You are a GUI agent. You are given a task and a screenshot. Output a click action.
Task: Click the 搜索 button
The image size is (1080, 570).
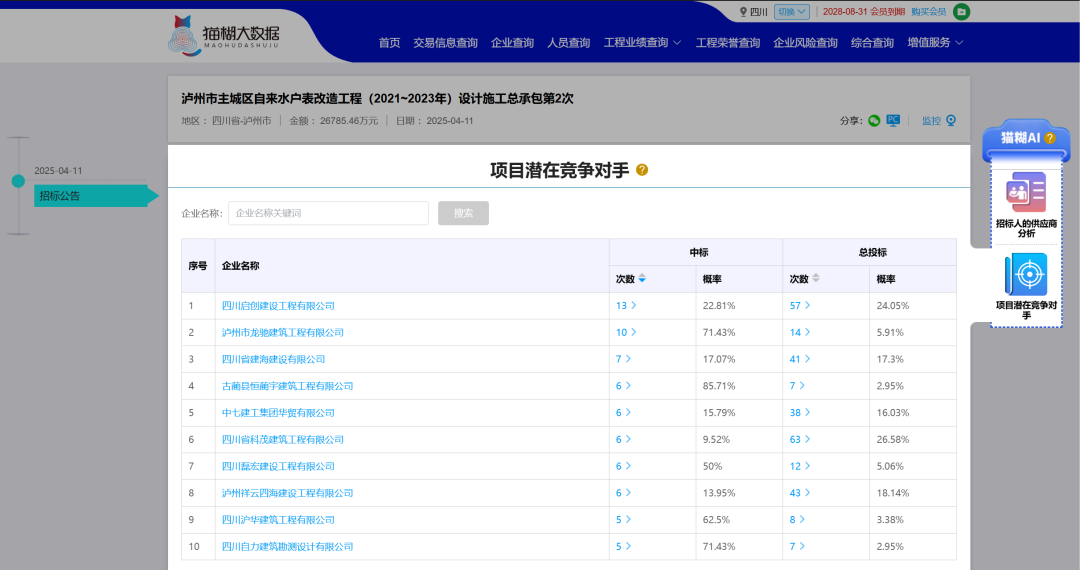coord(464,213)
